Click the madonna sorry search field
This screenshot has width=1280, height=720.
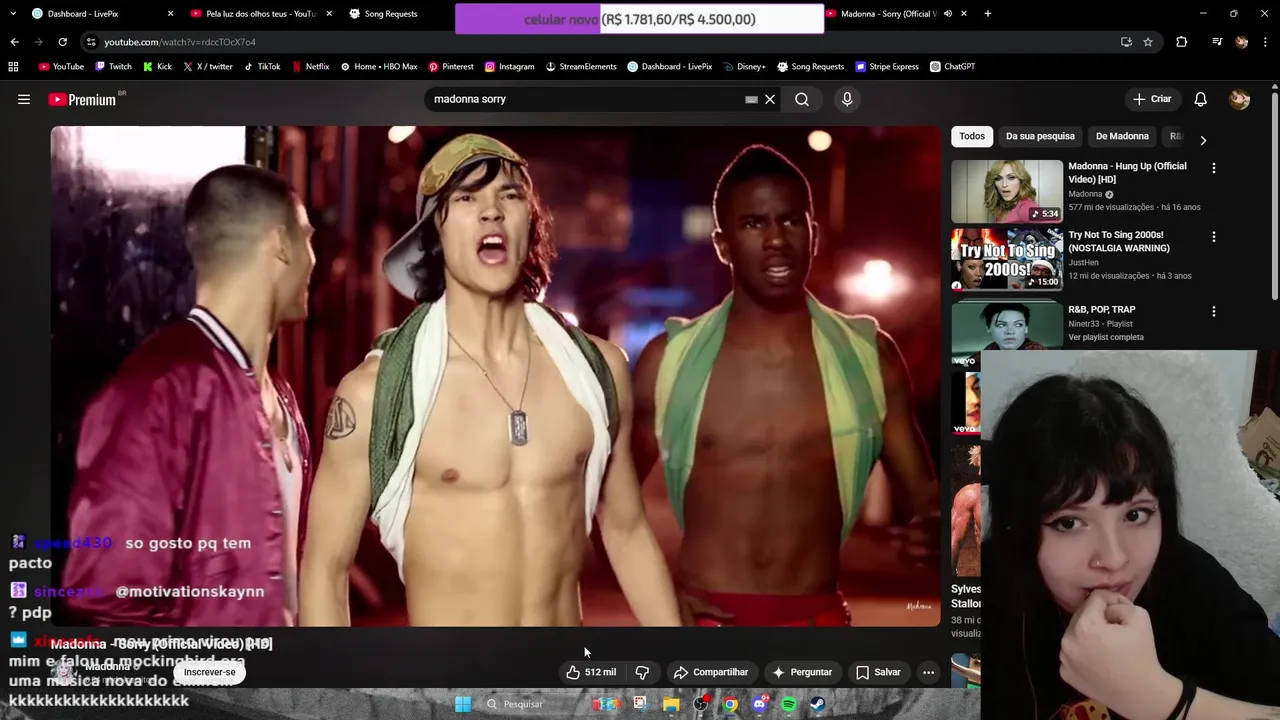click(x=585, y=99)
